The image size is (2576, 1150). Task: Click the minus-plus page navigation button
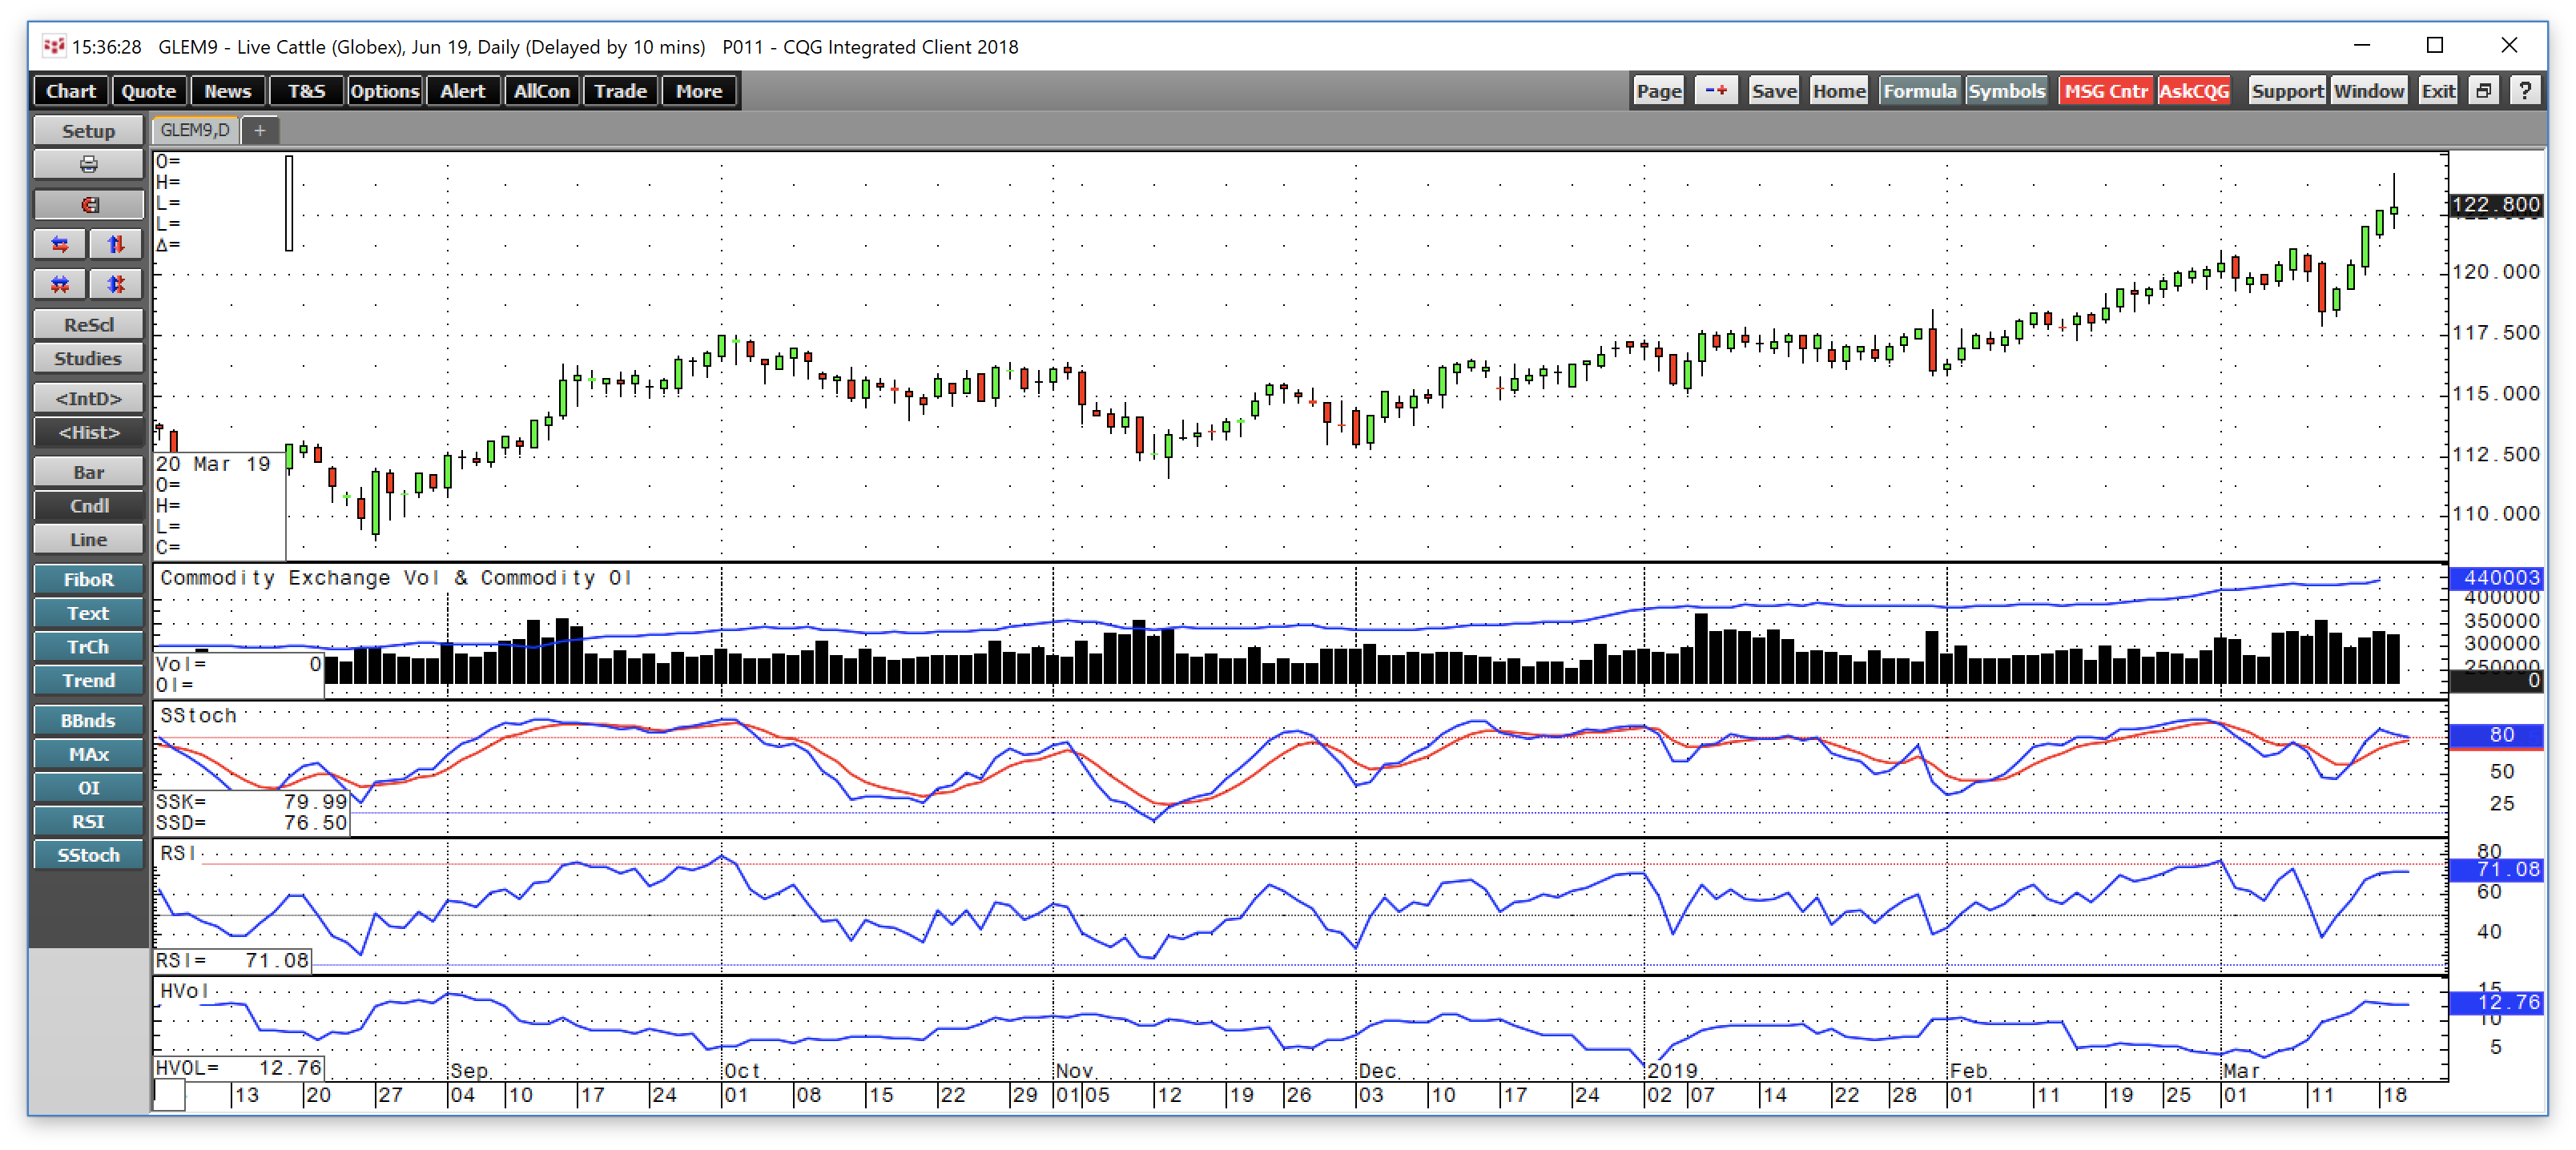coord(1716,91)
